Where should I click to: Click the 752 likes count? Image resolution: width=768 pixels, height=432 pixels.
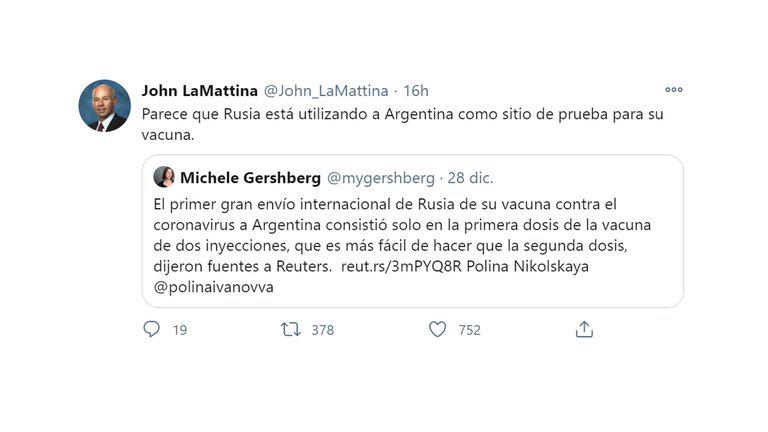[469, 330]
